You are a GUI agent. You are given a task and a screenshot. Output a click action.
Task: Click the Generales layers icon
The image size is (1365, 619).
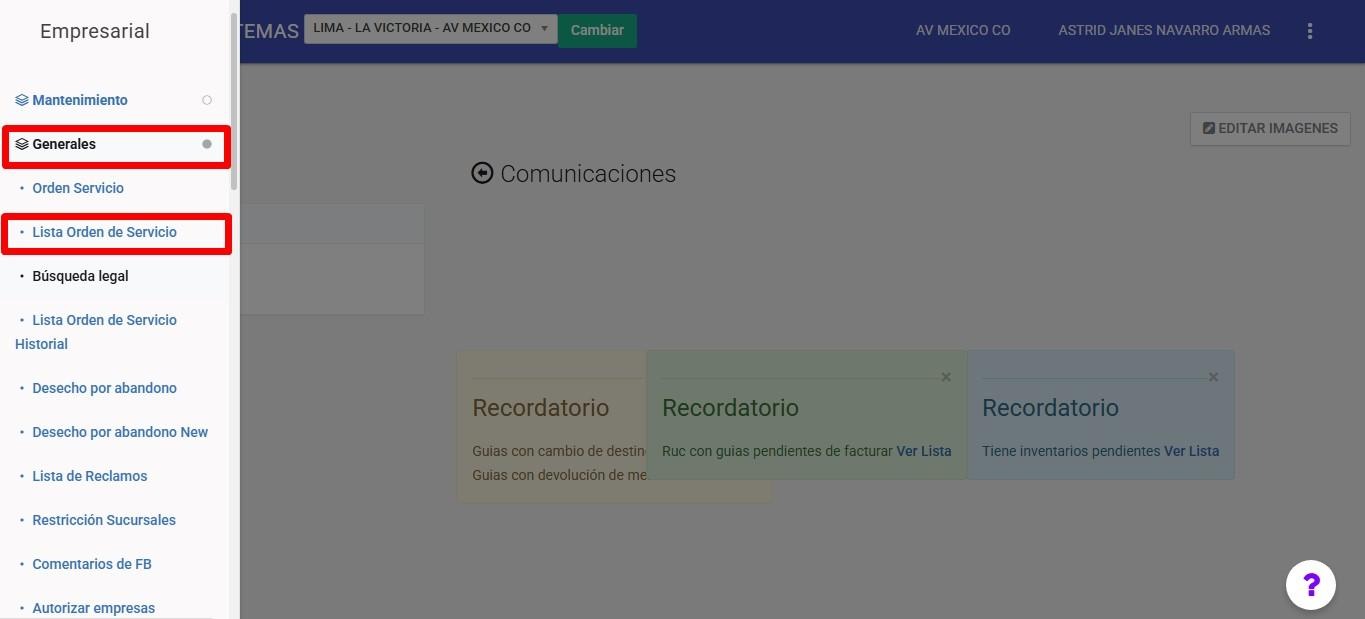(x=22, y=144)
